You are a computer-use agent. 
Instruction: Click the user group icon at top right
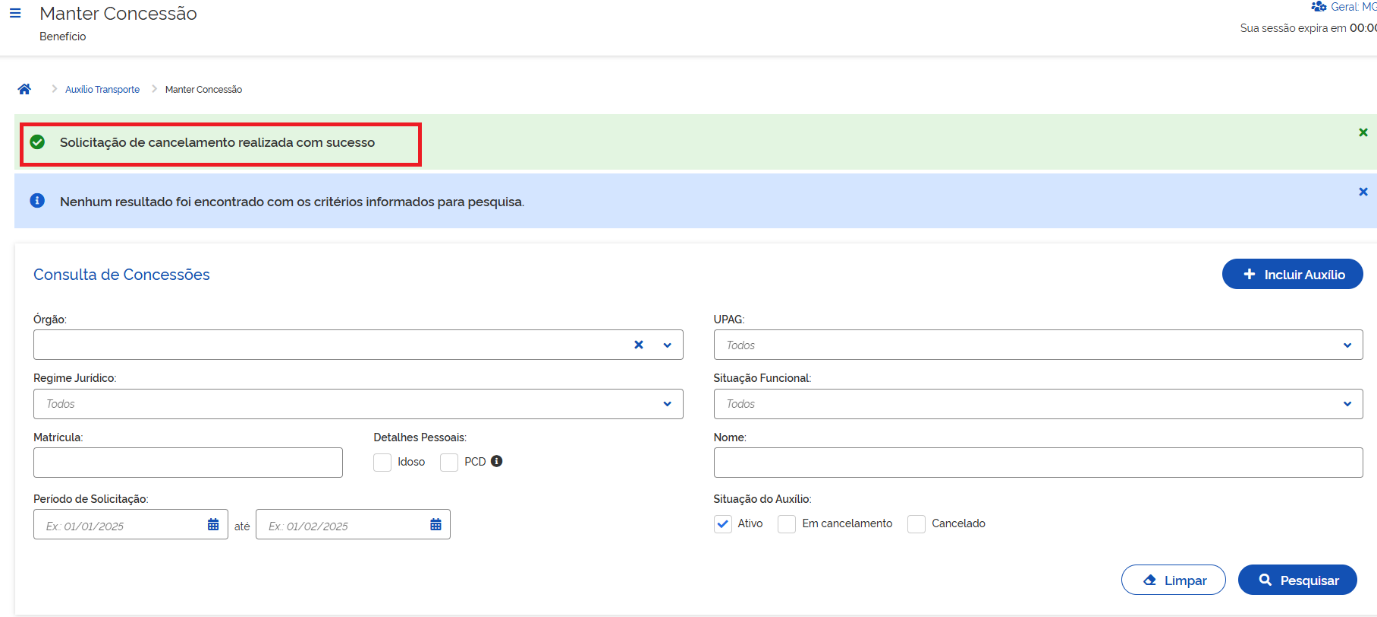pyautogui.click(x=1318, y=7)
